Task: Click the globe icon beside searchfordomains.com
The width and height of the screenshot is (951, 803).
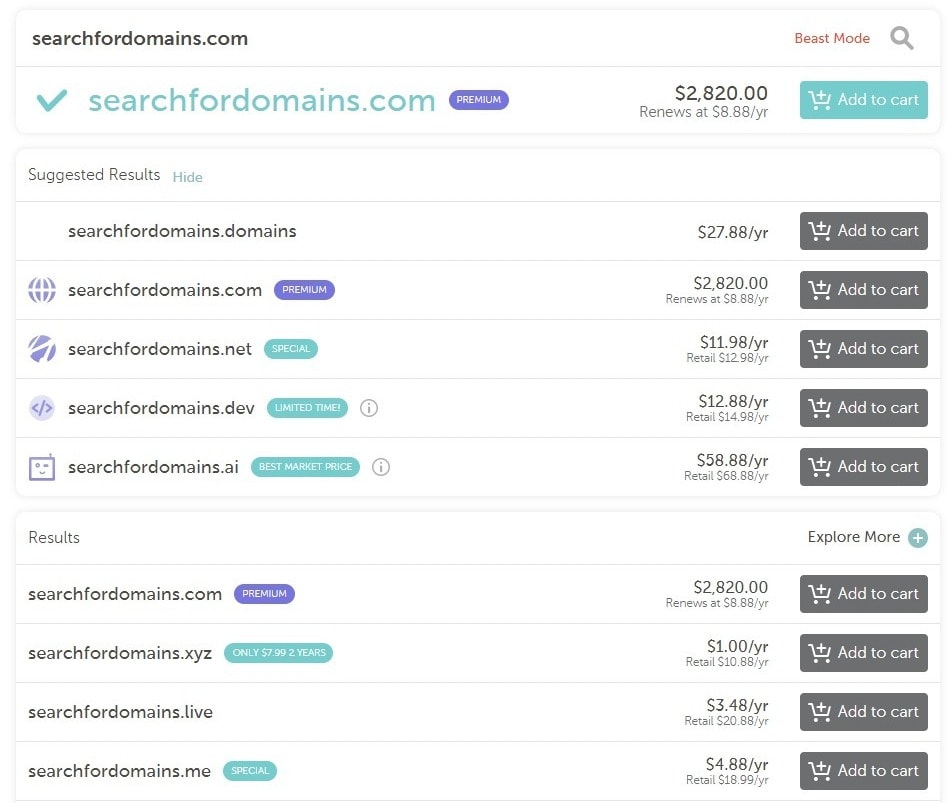Action: (42, 290)
